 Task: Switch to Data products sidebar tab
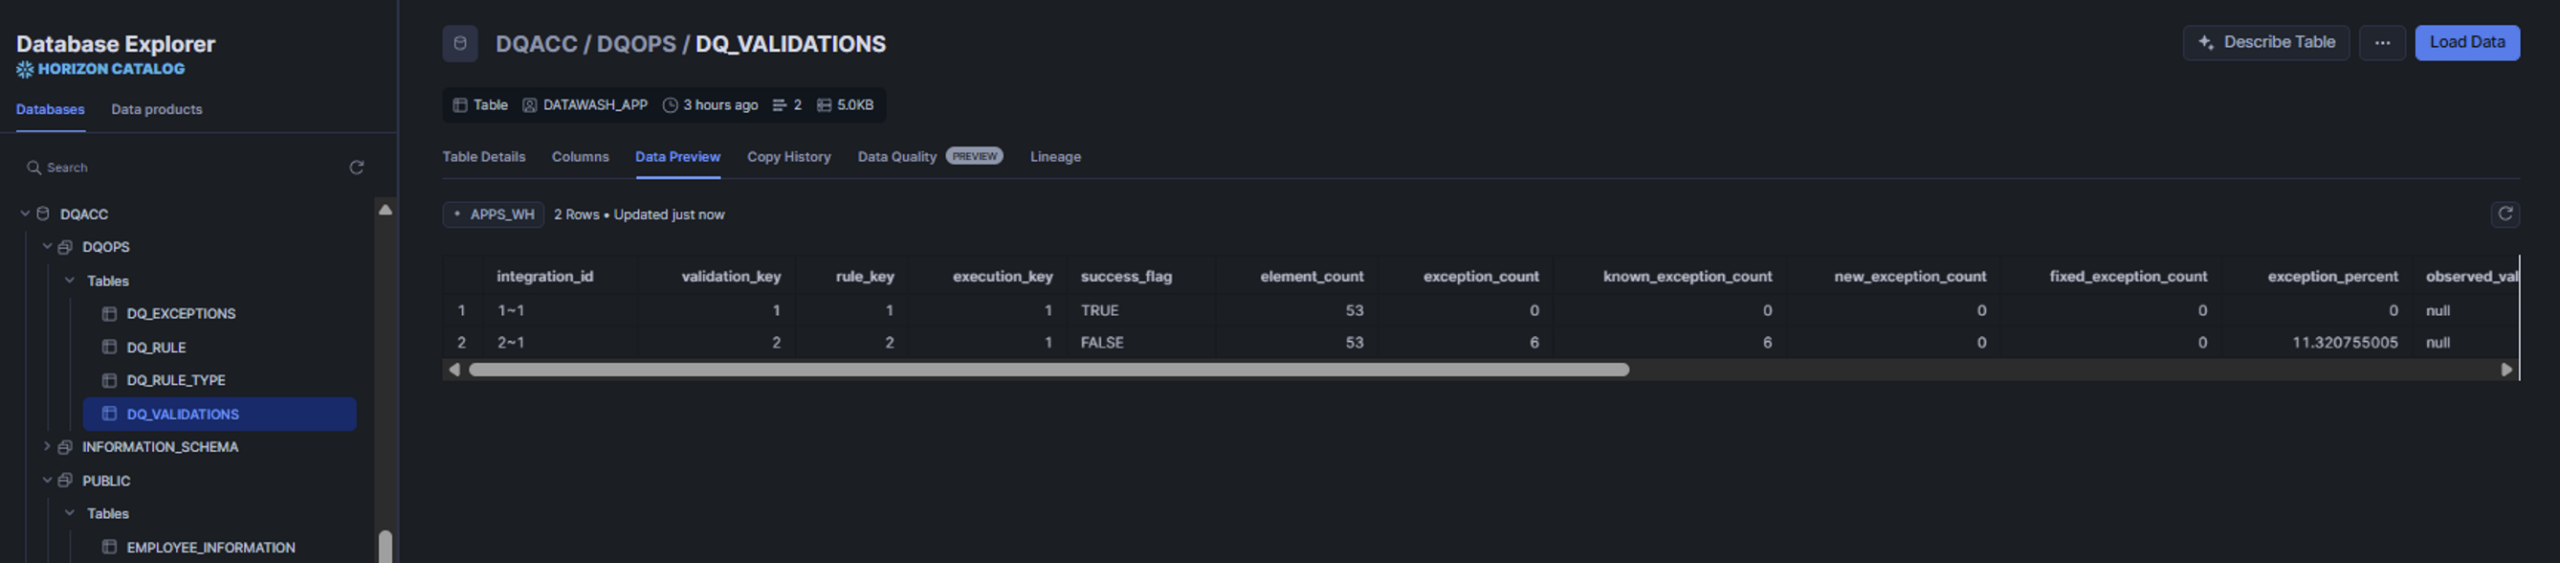tap(157, 110)
